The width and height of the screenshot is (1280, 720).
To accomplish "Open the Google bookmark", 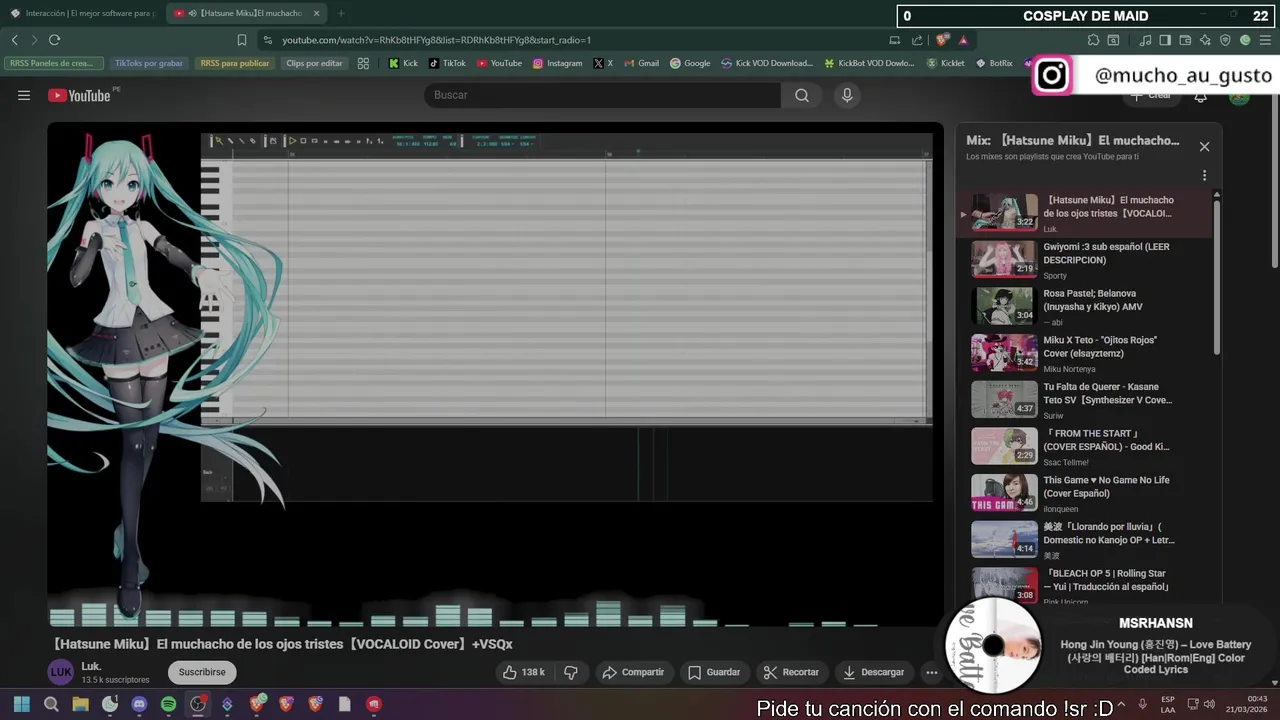I will [690, 63].
